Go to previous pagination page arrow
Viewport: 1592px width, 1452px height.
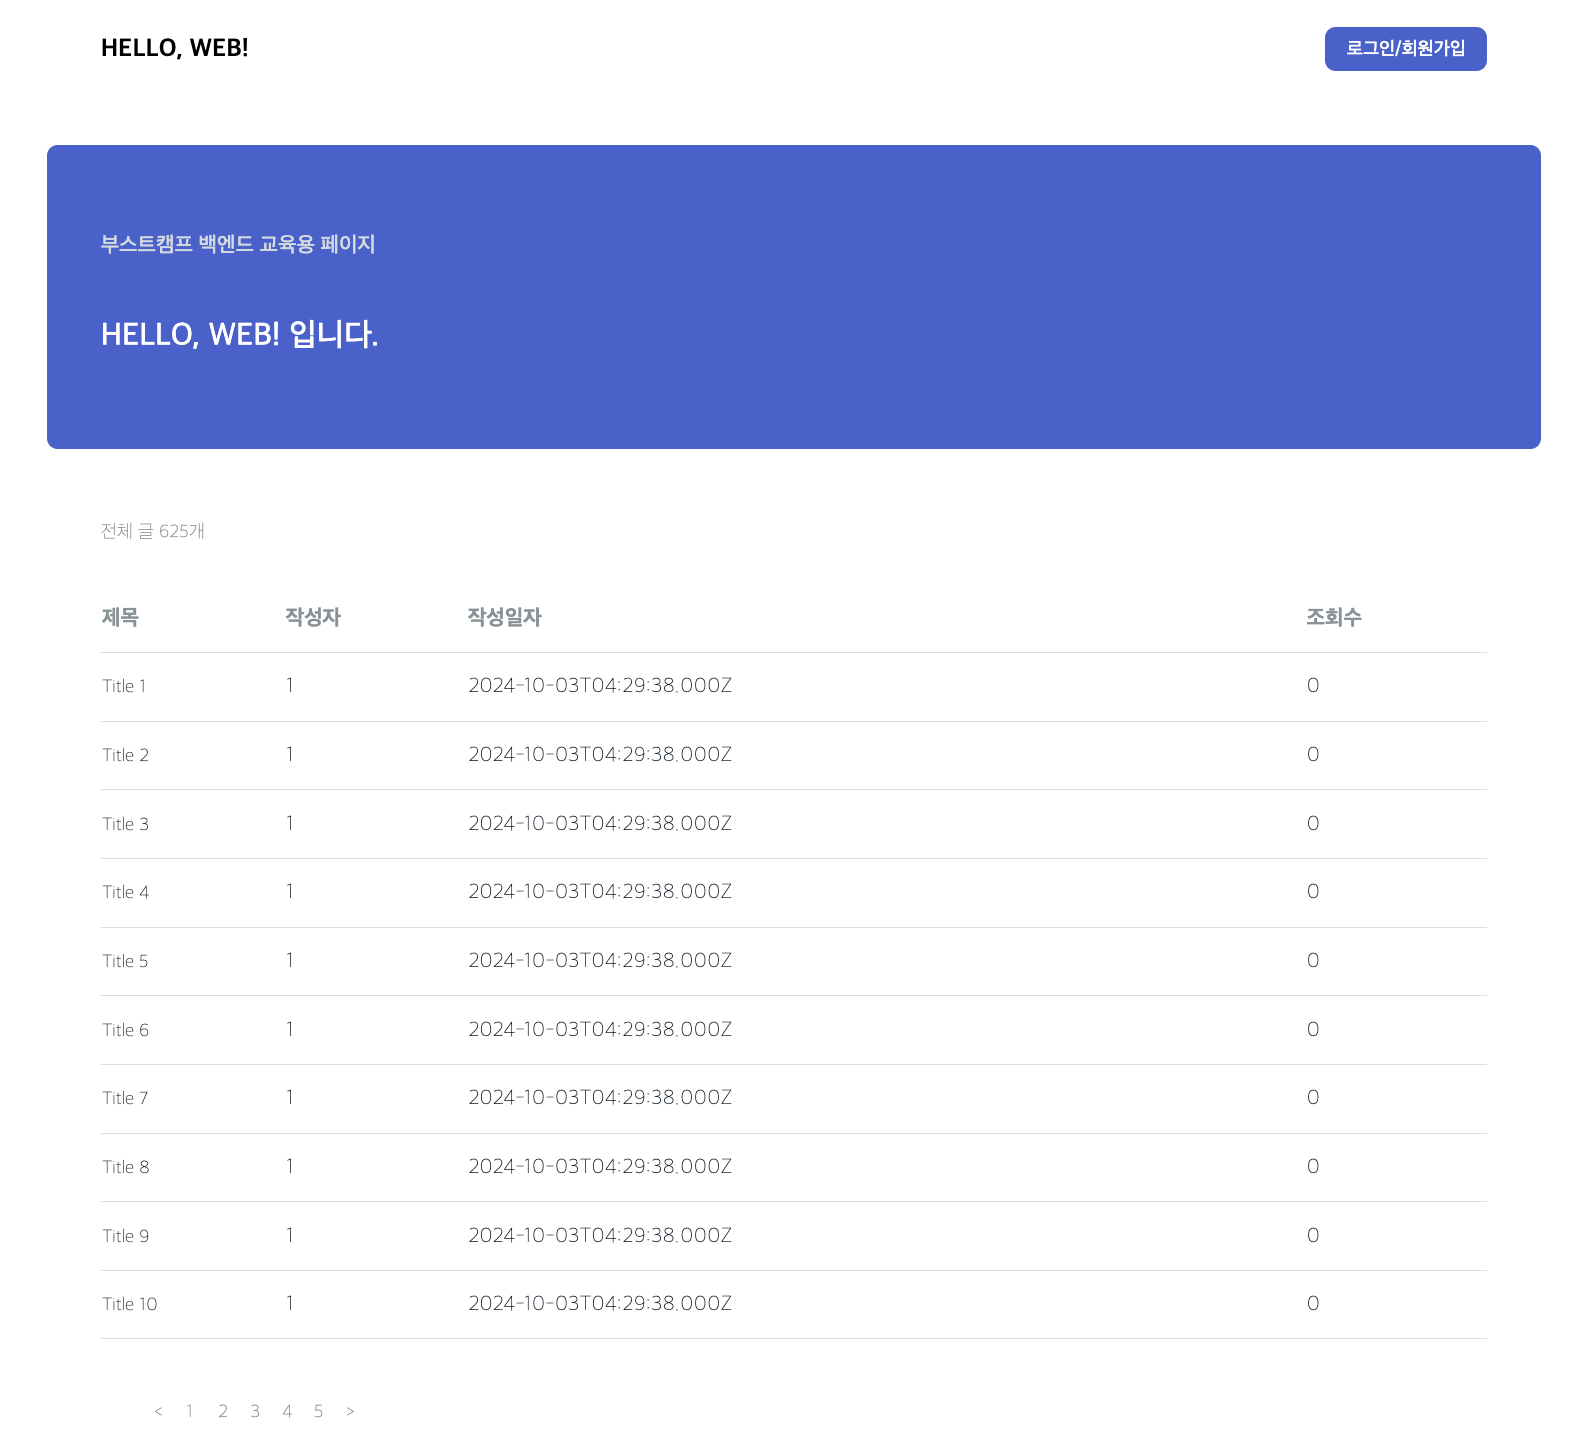click(x=158, y=1411)
